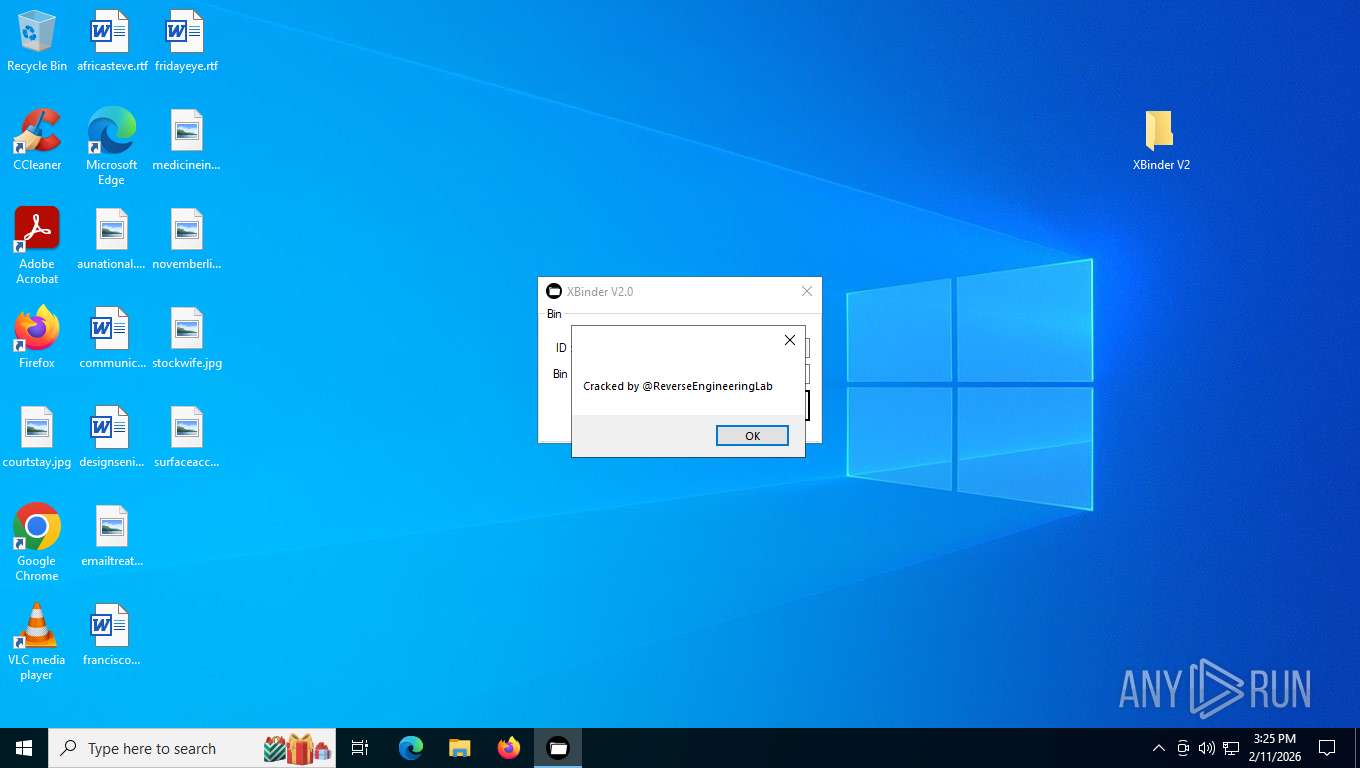Select the designseni... Word document
Screen dimensions: 1360x768
point(112,437)
